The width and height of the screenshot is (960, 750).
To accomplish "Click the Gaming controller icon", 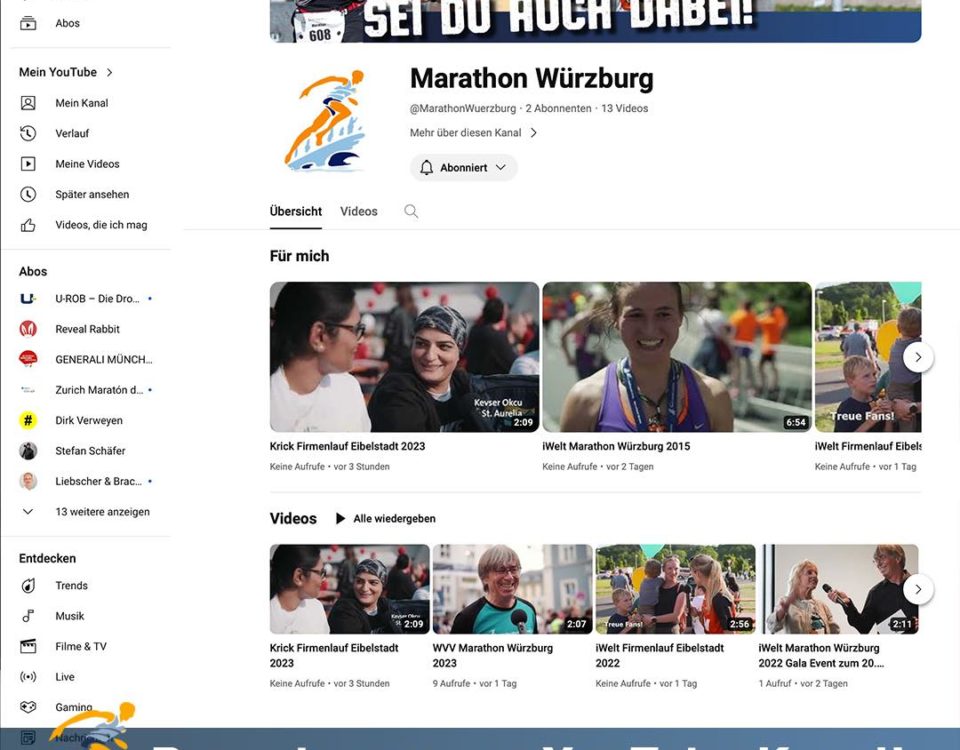I will [28, 707].
